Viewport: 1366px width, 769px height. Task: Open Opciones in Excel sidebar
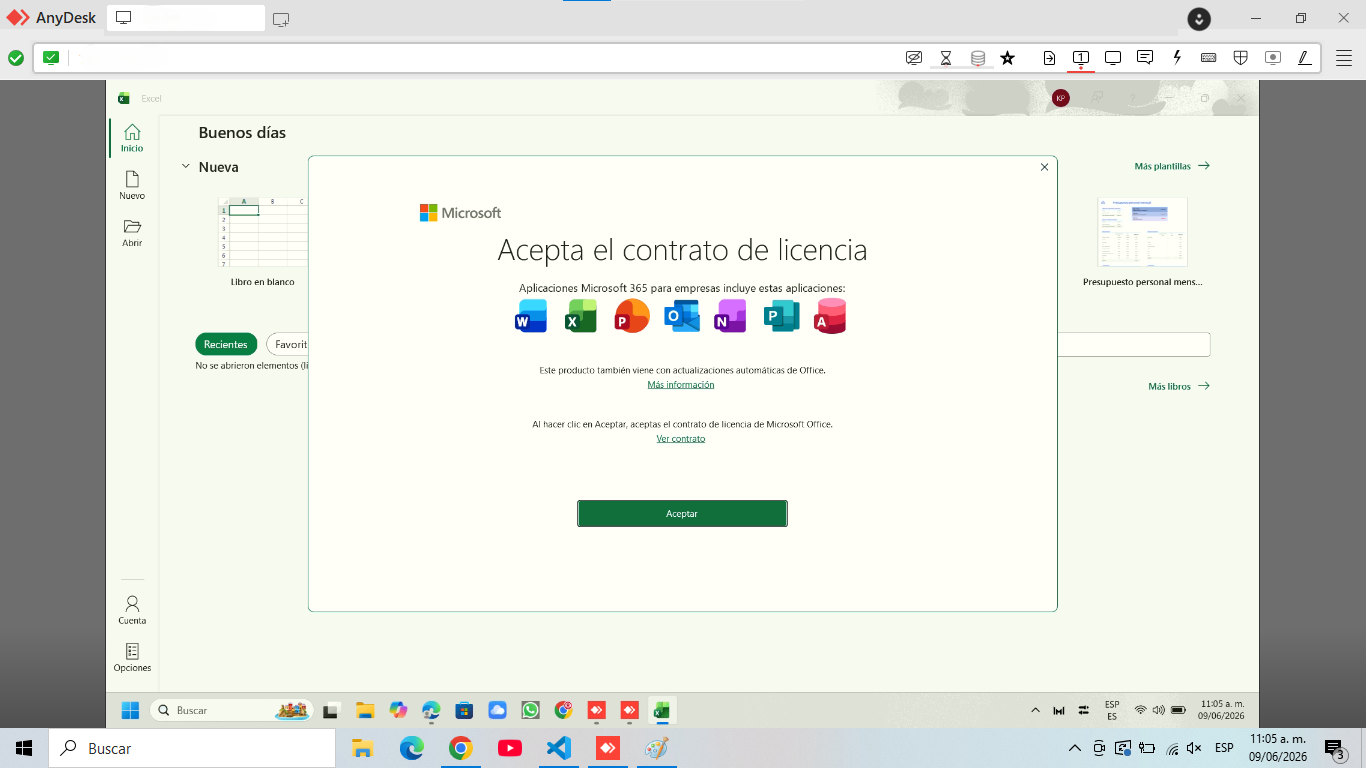(132, 657)
